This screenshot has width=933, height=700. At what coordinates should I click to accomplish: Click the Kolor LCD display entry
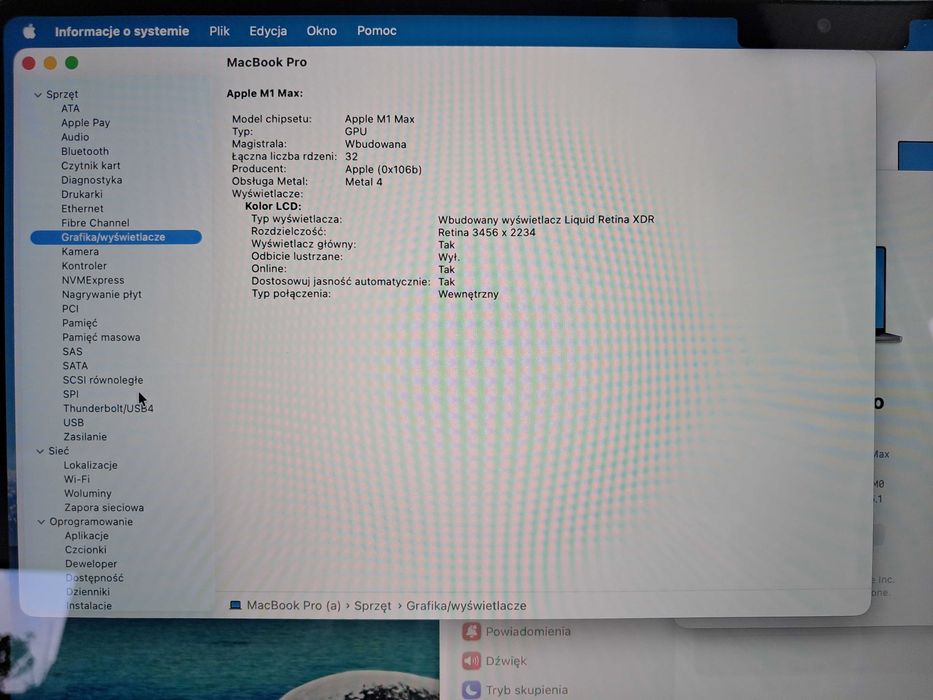[273, 207]
